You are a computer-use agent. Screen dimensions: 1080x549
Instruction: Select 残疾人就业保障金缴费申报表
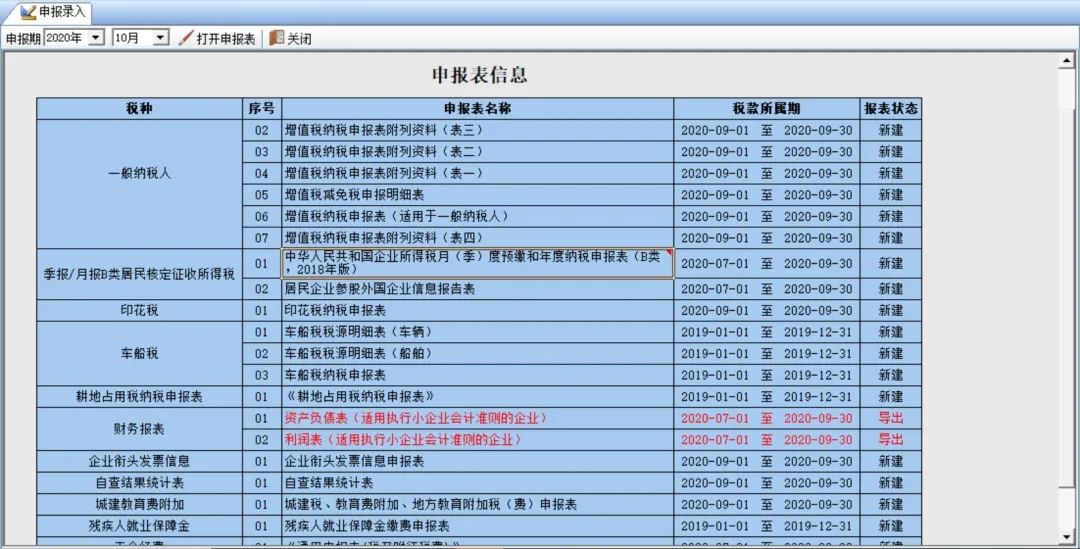477,526
